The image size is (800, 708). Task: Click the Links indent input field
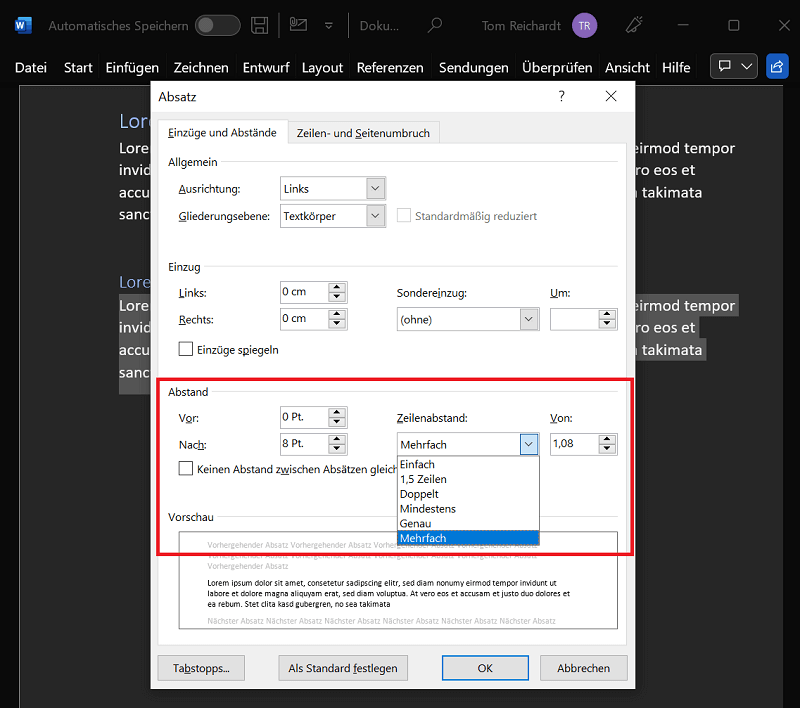click(304, 292)
